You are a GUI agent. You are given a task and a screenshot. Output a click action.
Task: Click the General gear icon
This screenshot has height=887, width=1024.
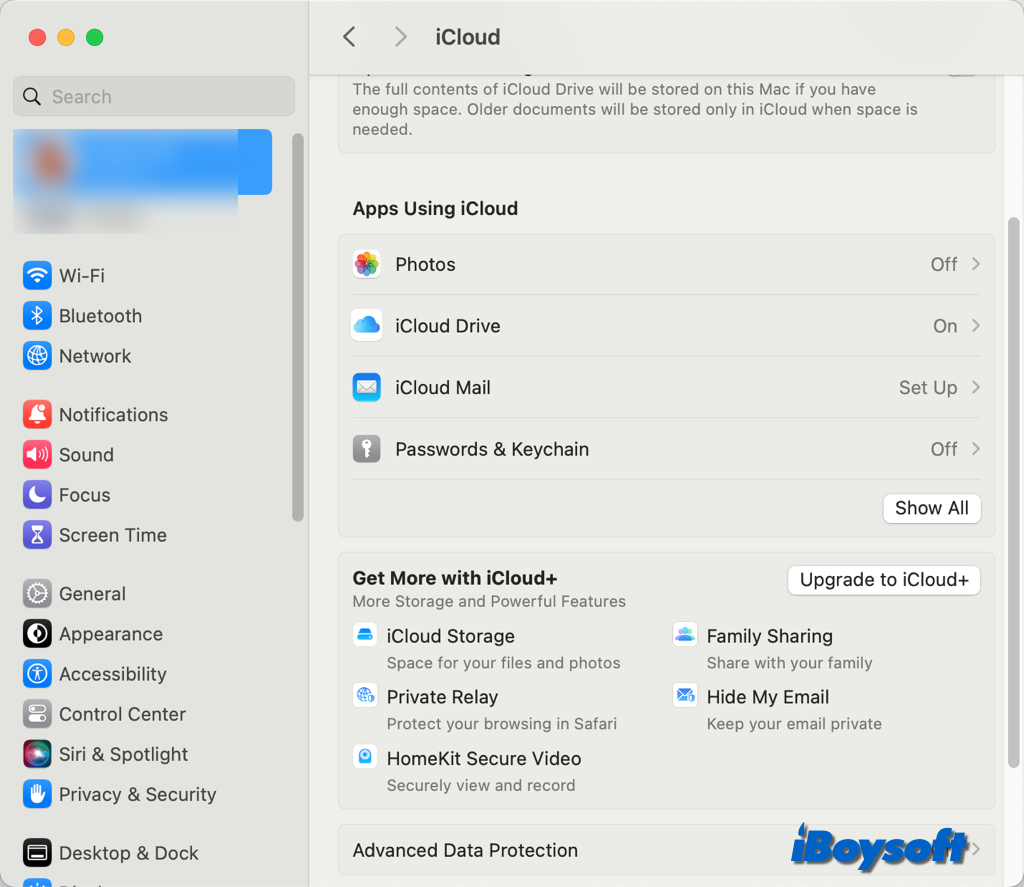click(x=37, y=594)
